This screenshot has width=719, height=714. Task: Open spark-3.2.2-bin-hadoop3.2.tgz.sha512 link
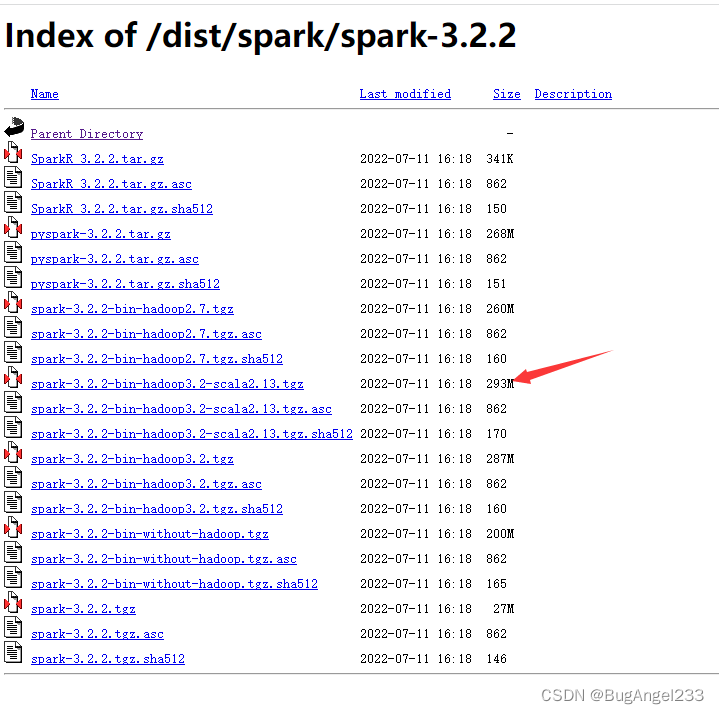tap(157, 509)
